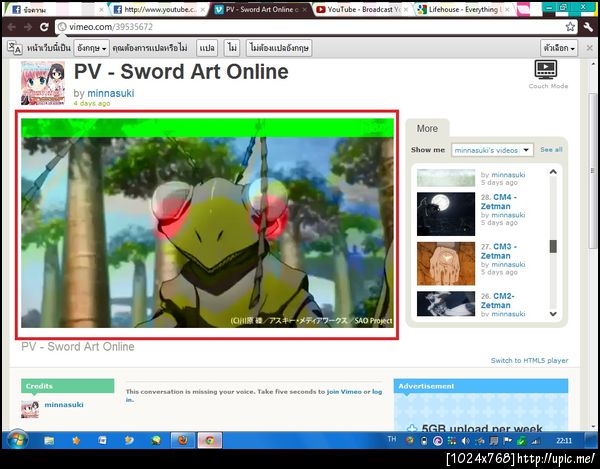The width and height of the screenshot is (600, 469).
Task: Click the Chrome taskbar button
Action: coord(210,440)
